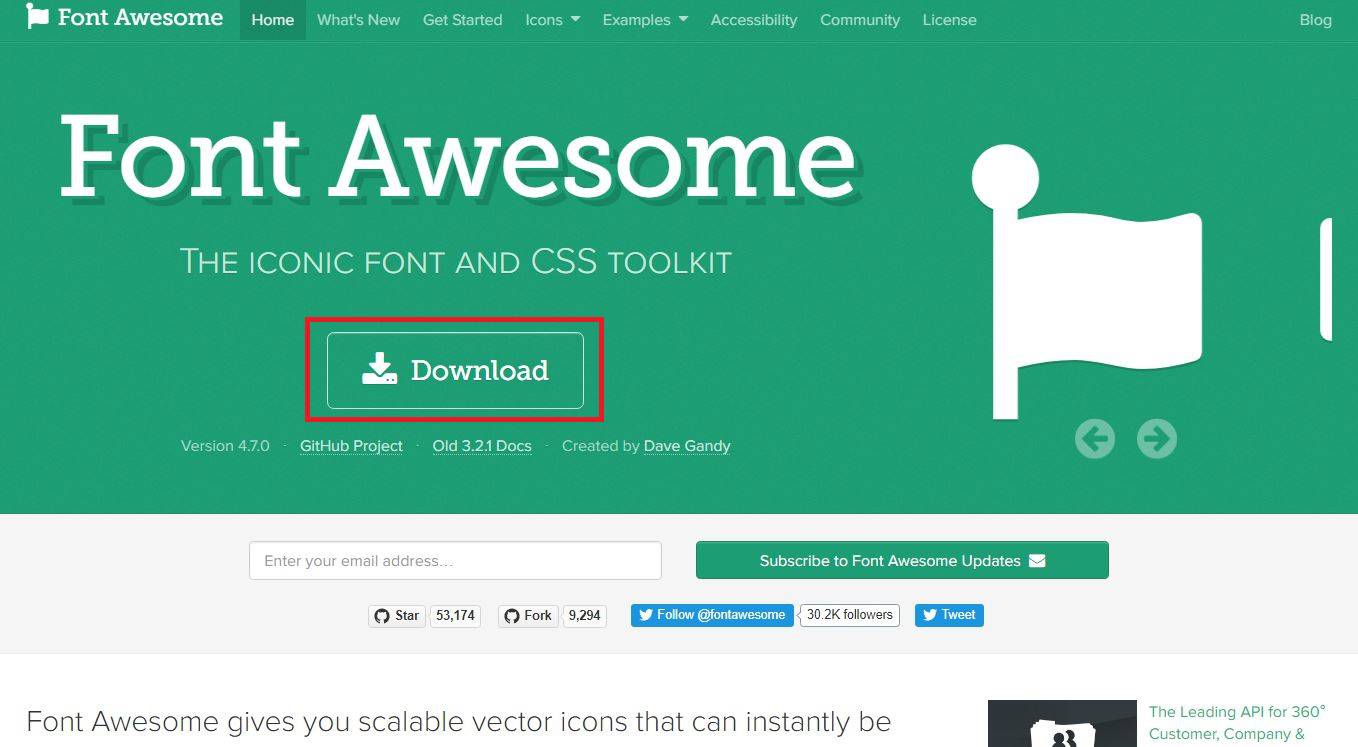Go to What's New page

(358, 20)
